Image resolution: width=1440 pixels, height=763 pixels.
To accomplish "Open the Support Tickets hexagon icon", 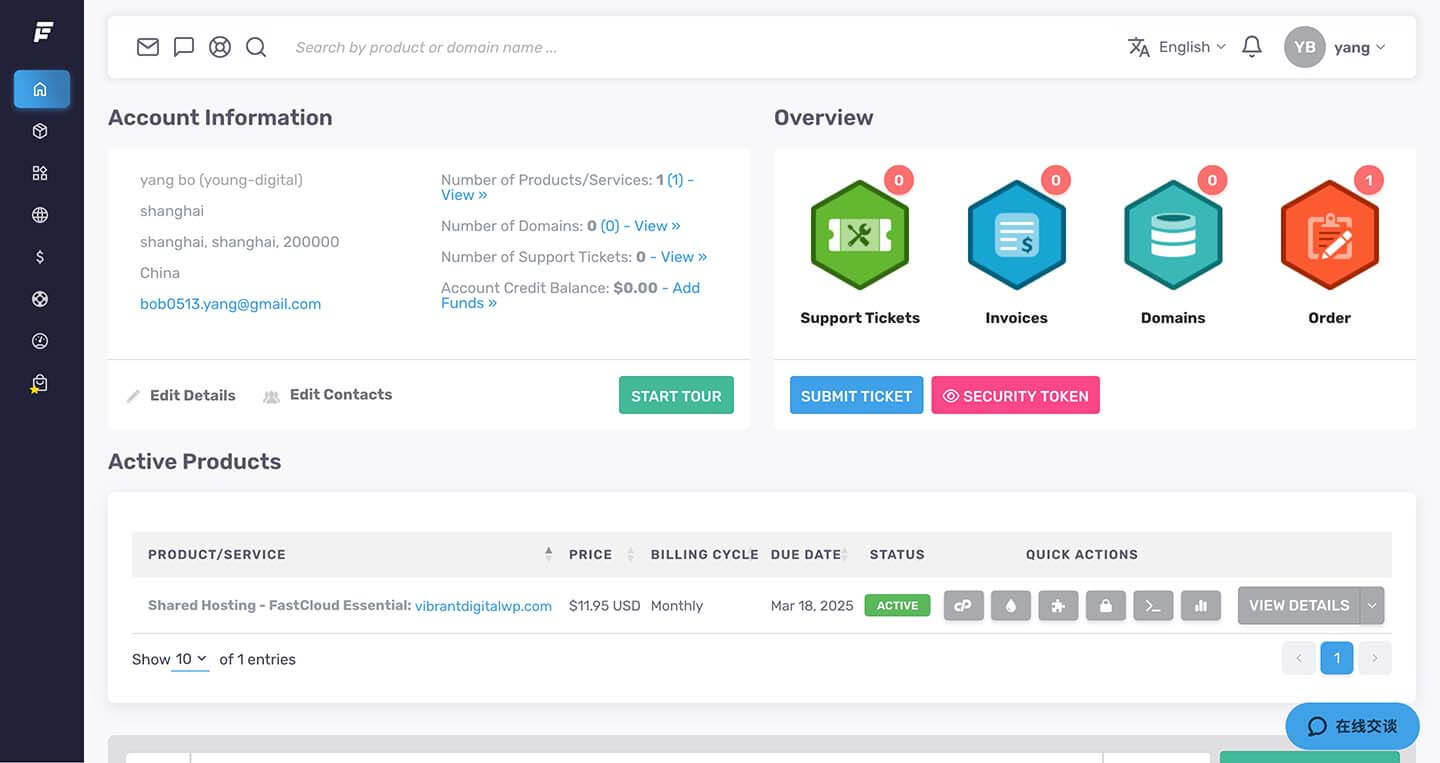I will point(860,235).
